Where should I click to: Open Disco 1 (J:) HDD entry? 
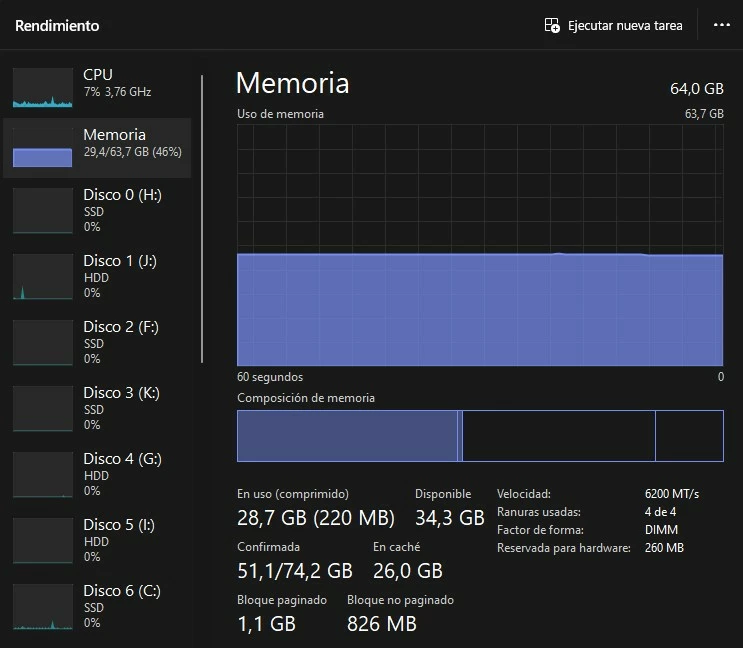point(97,276)
